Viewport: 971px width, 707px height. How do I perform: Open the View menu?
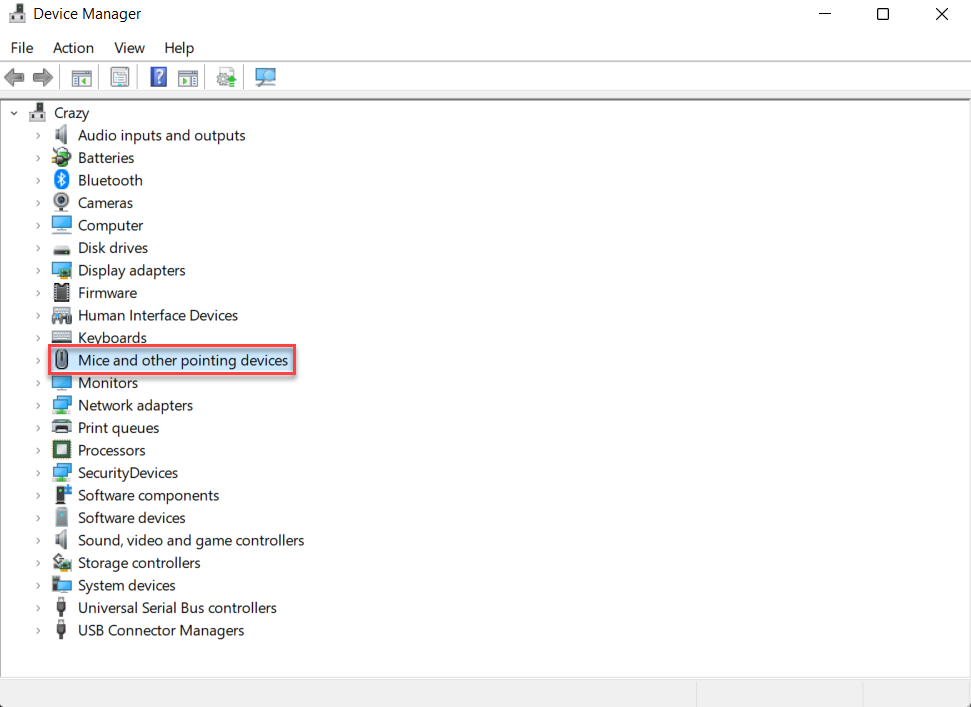(129, 48)
